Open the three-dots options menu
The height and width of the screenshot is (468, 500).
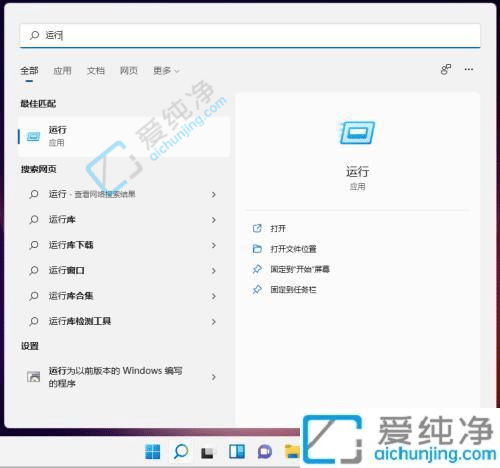(x=469, y=69)
